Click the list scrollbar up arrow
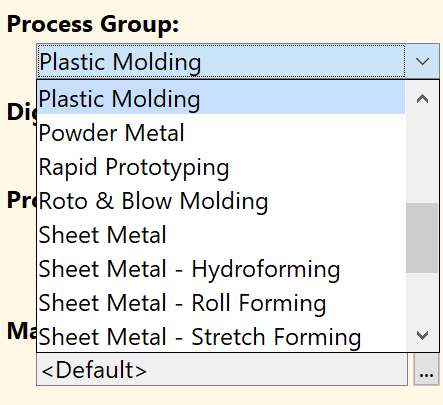The image size is (443, 405). point(422,99)
